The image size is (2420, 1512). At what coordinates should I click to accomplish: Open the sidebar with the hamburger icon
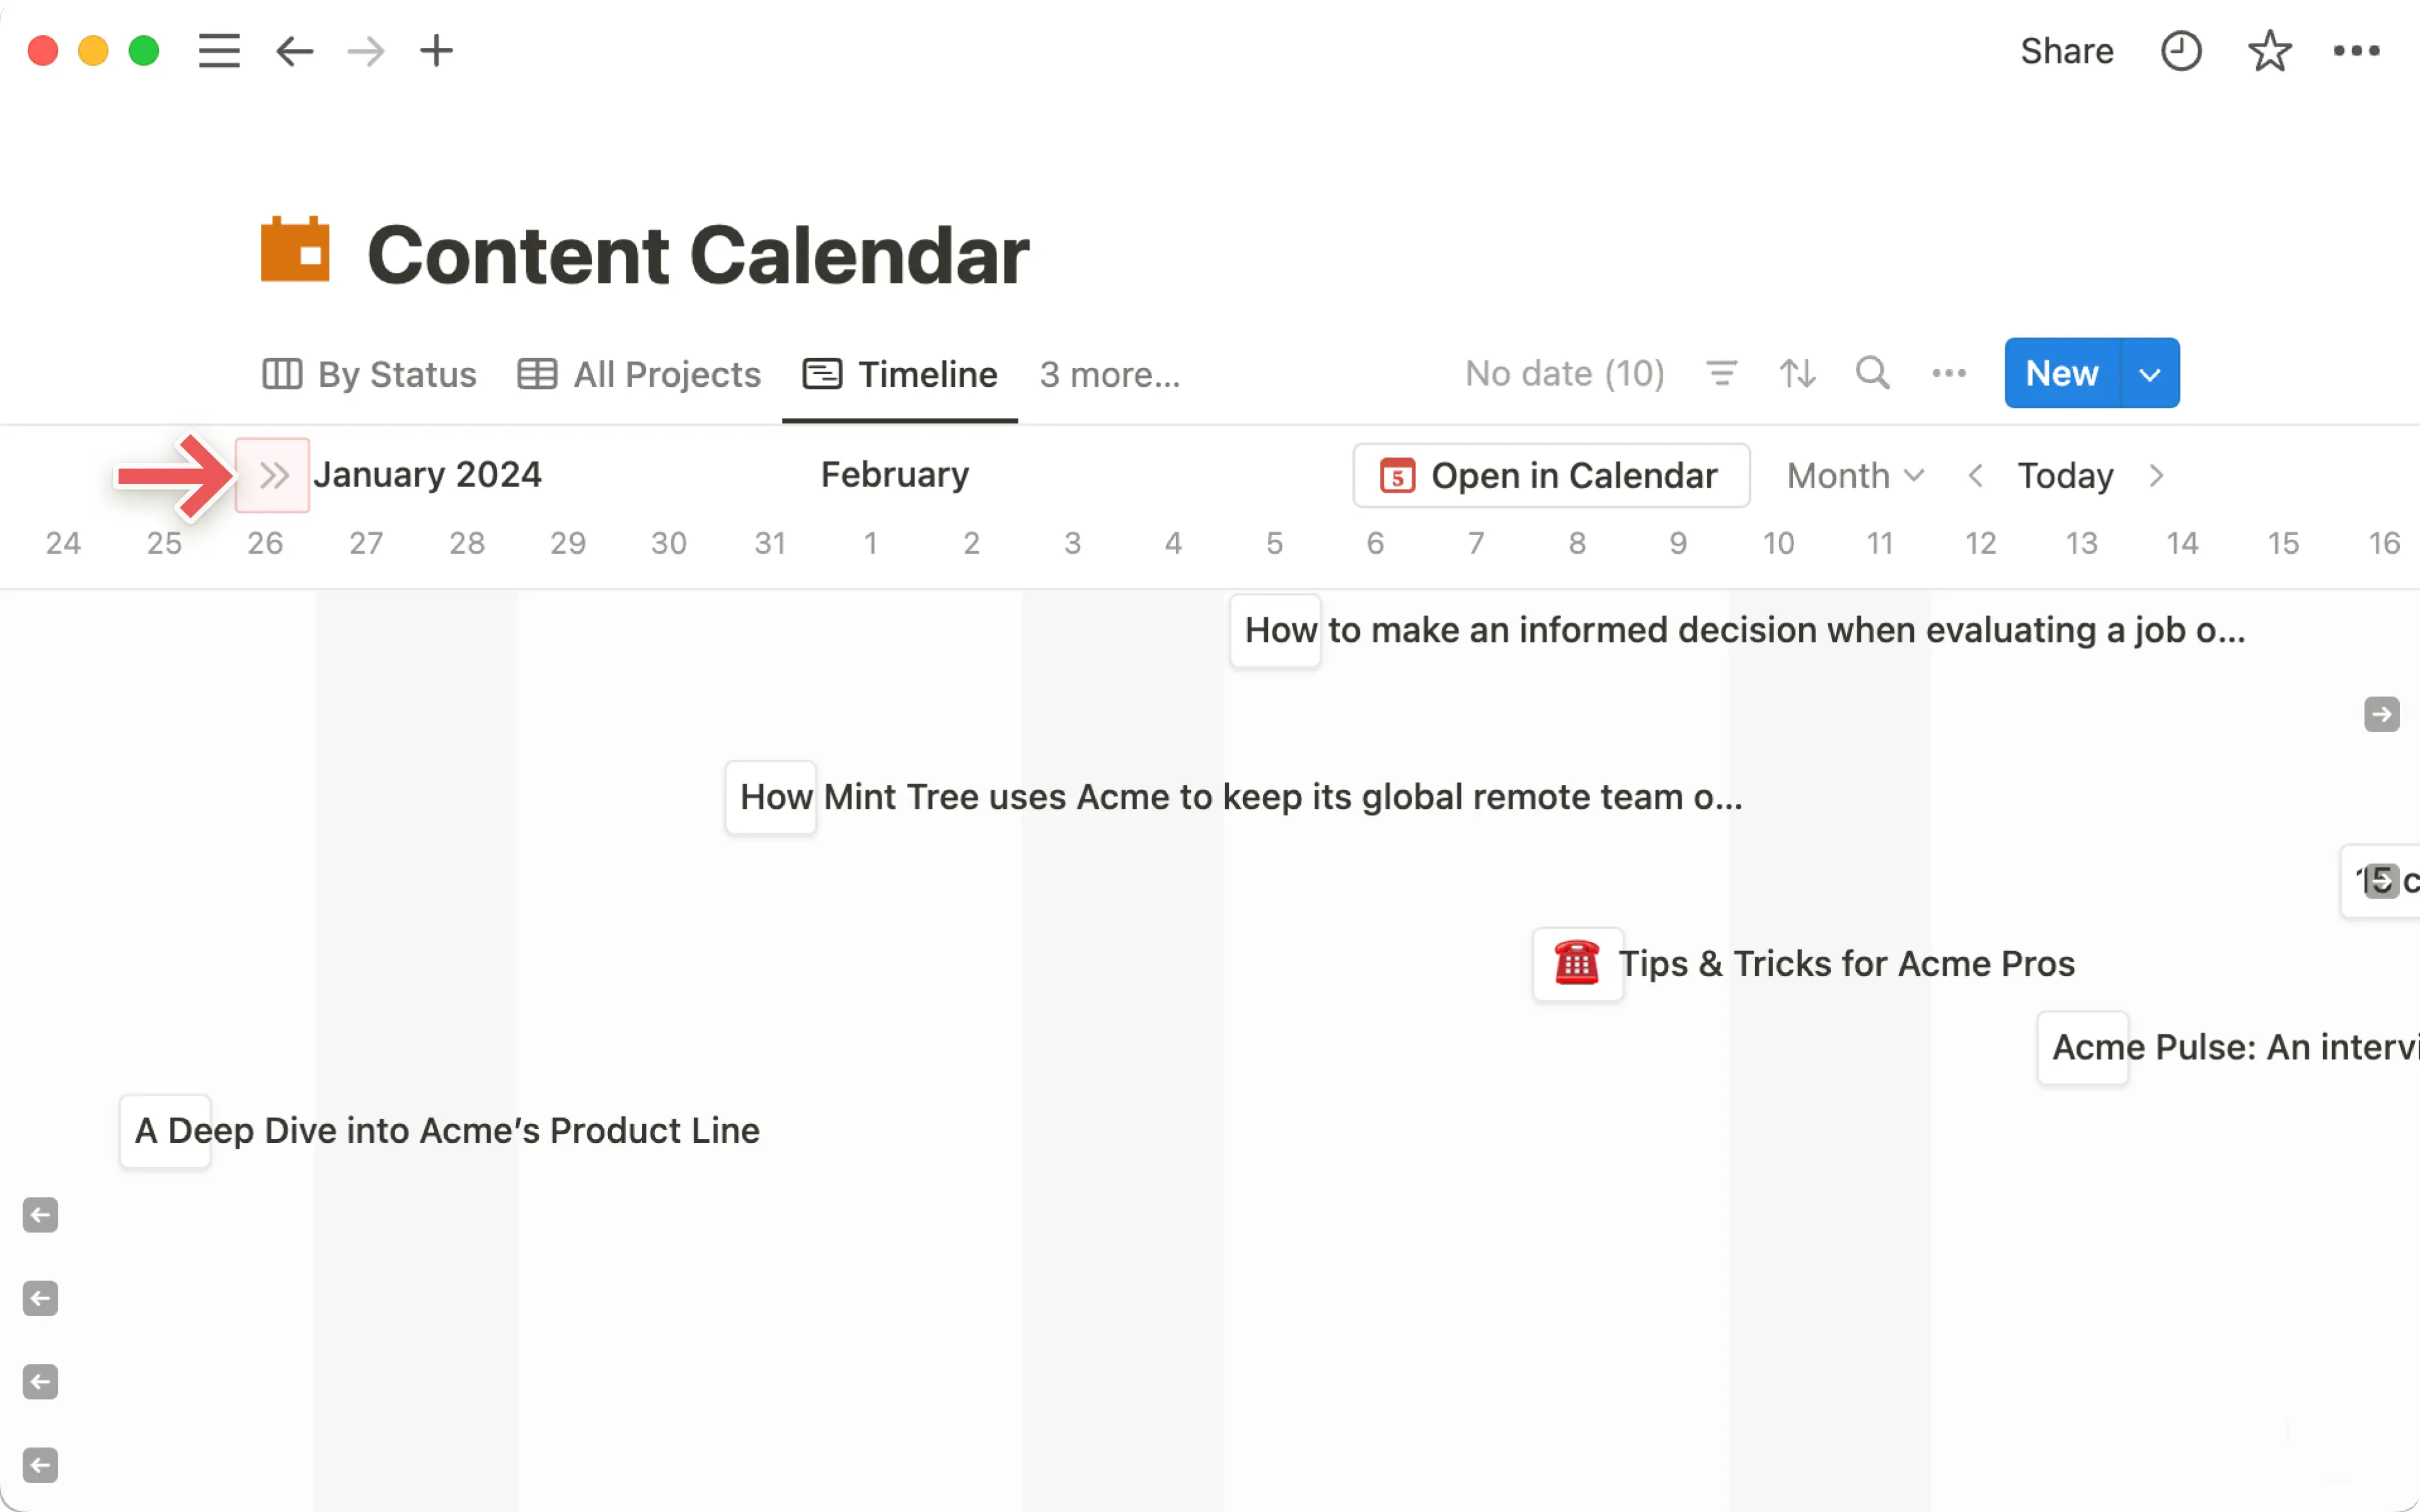pos(218,51)
